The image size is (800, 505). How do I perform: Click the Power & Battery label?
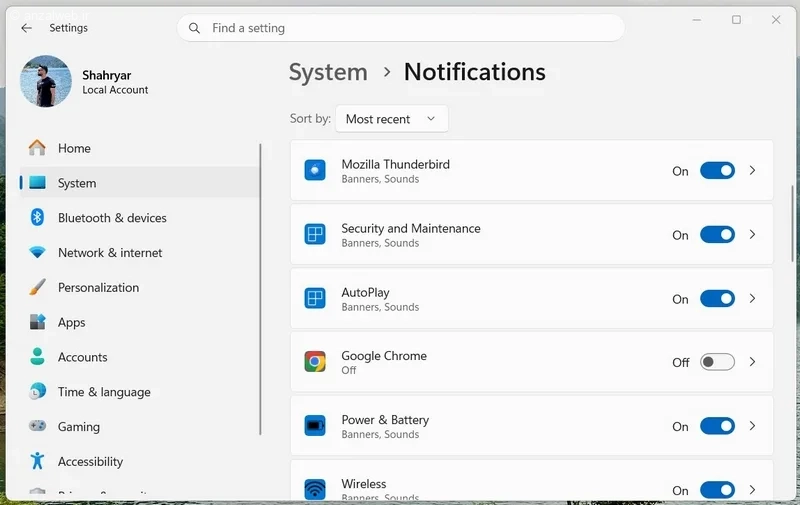[385, 420]
